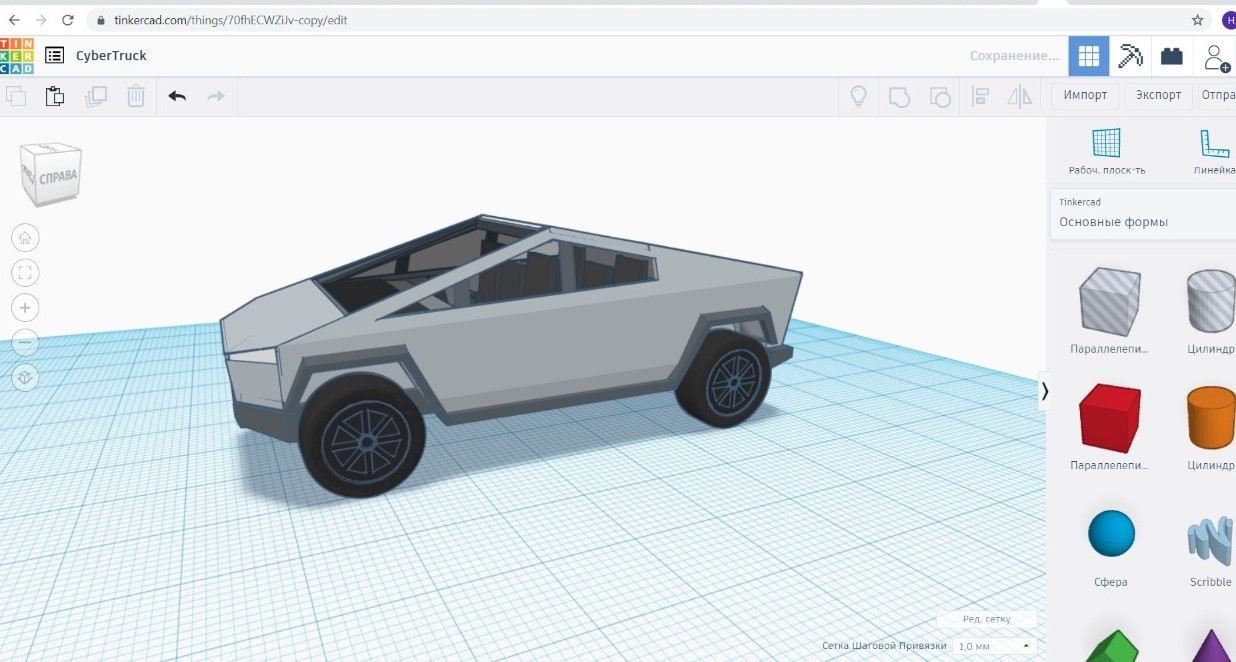Click the browser back arrow
1236x662 pixels.
[x=14, y=20]
